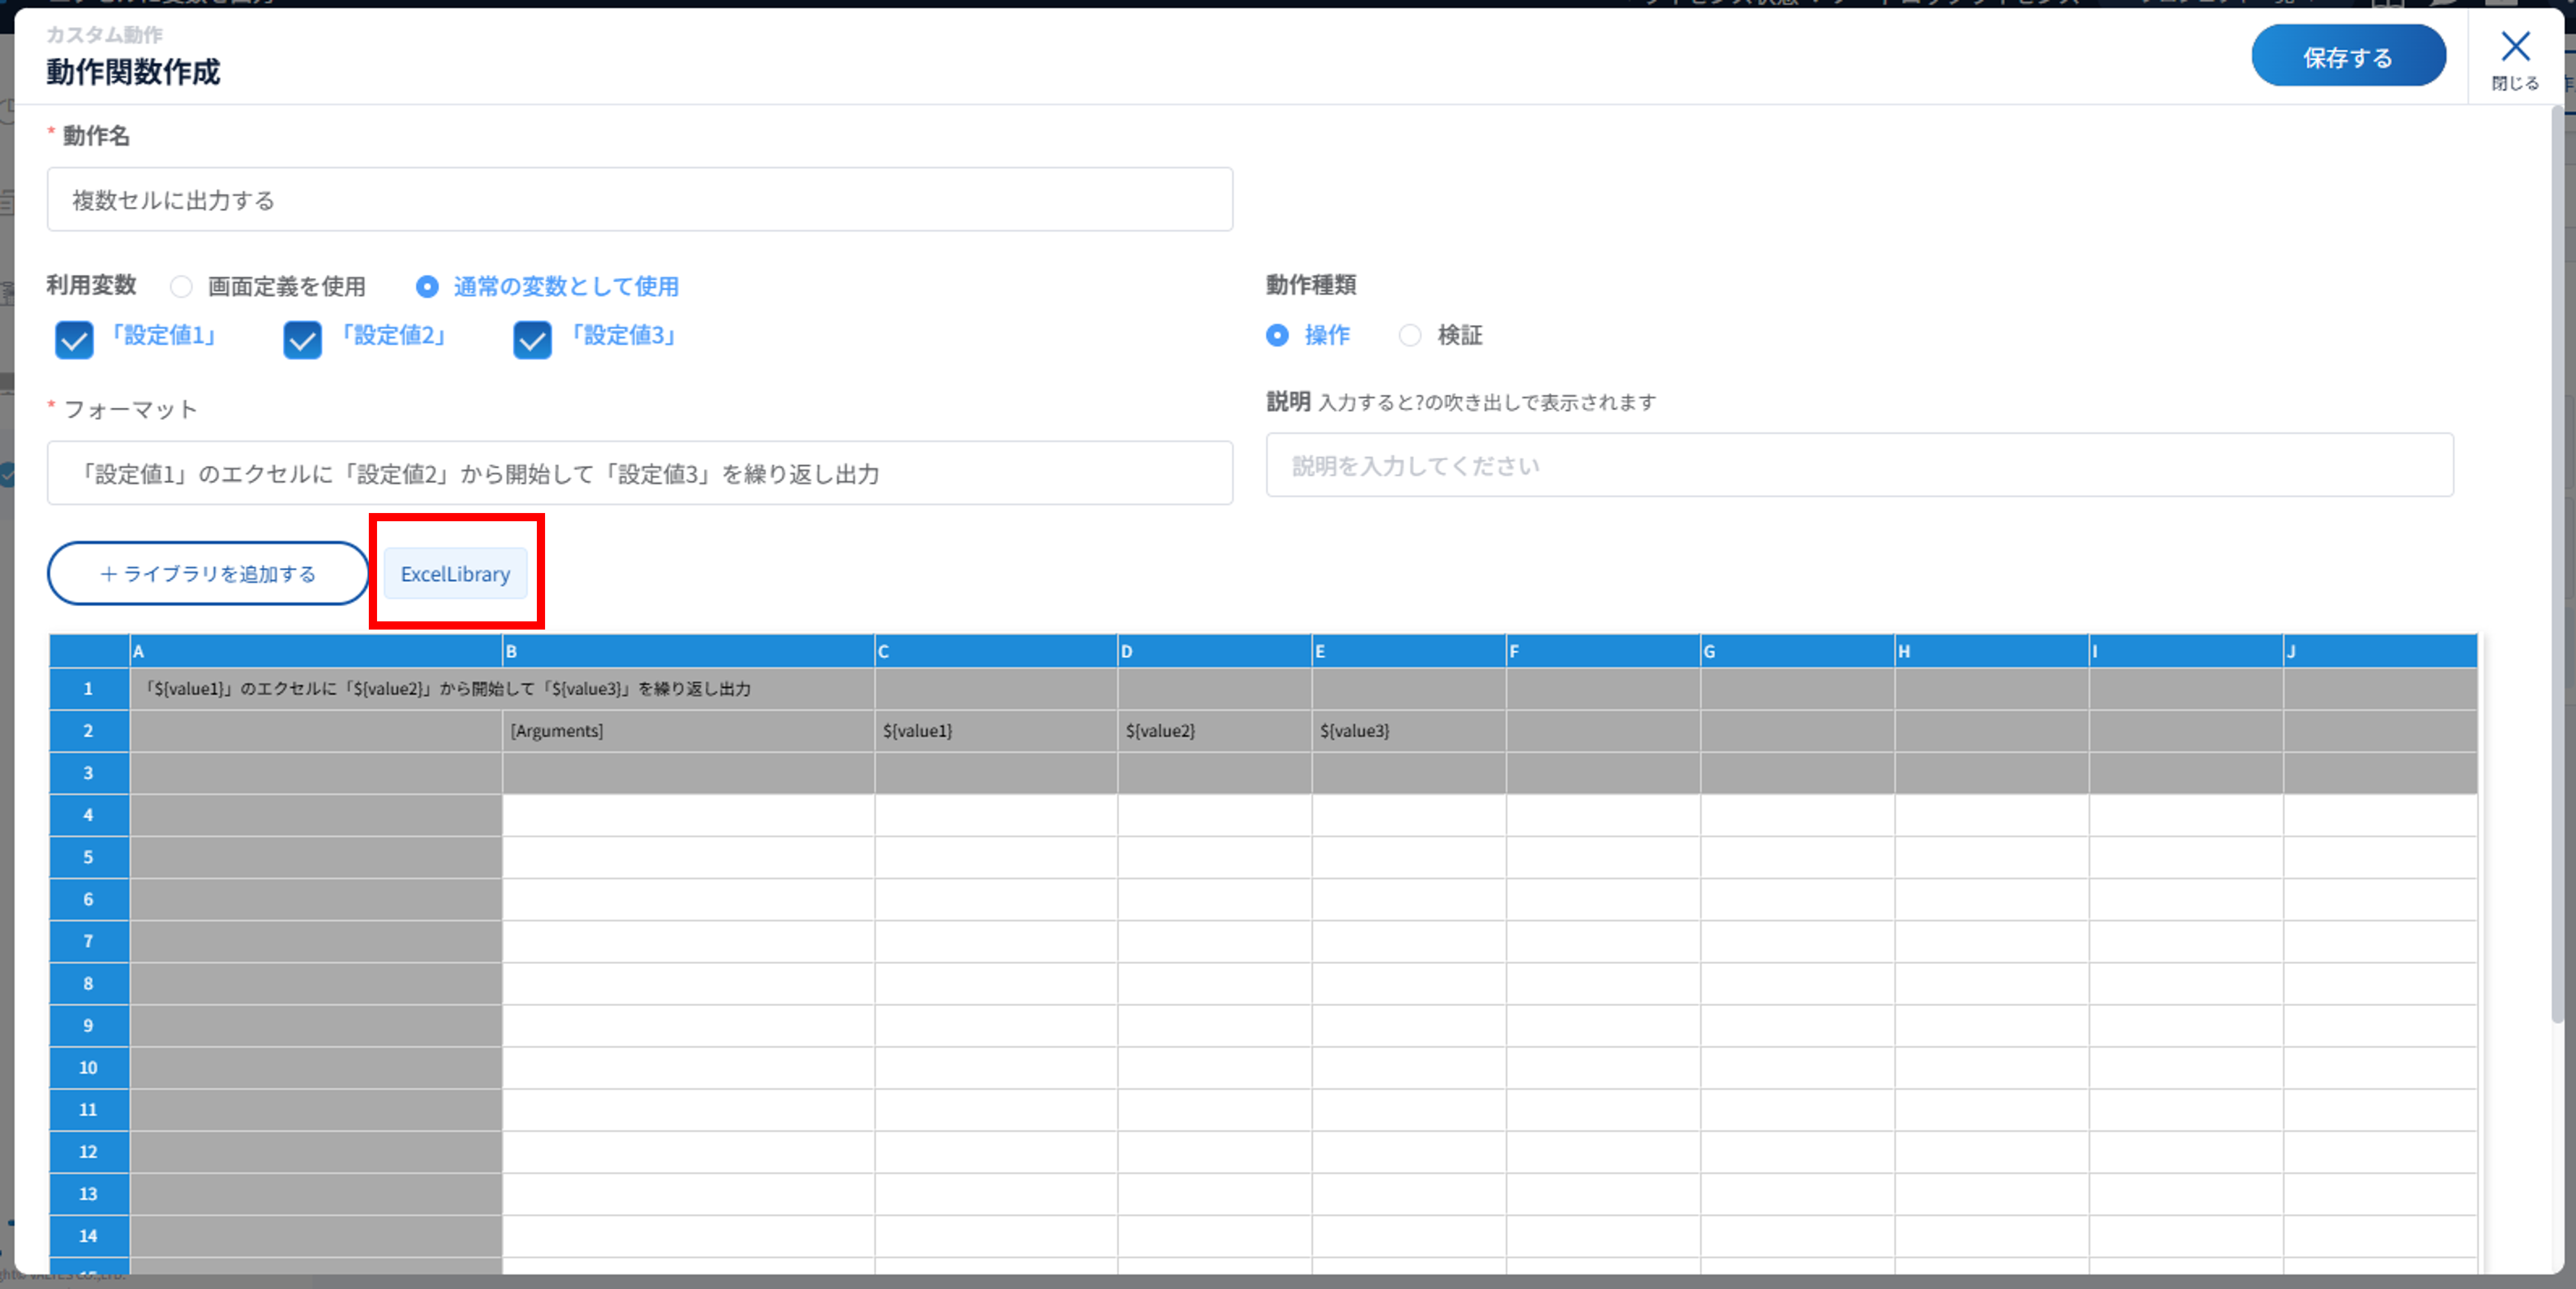Select column B header in grid
Viewport: 2576px width, 1289px height.
(x=687, y=651)
